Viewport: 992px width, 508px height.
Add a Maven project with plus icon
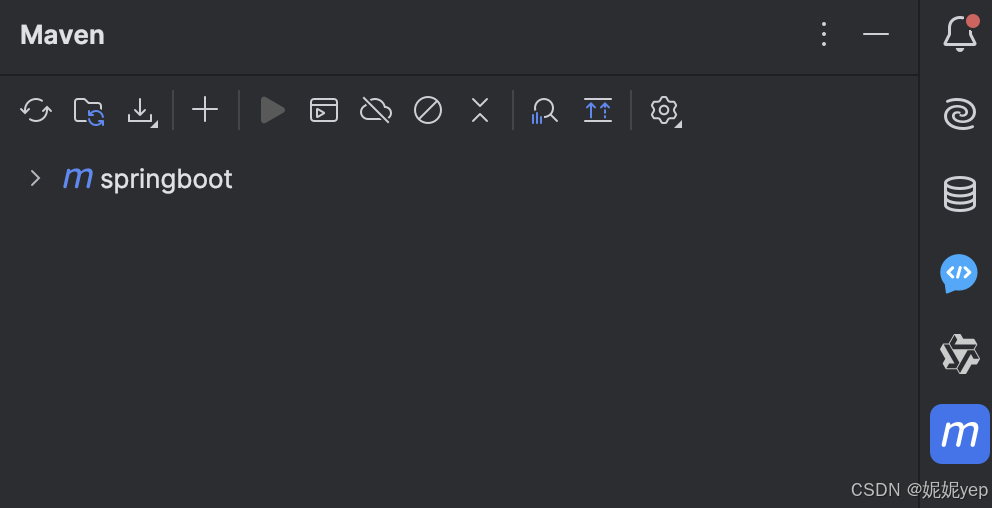pyautogui.click(x=205, y=110)
